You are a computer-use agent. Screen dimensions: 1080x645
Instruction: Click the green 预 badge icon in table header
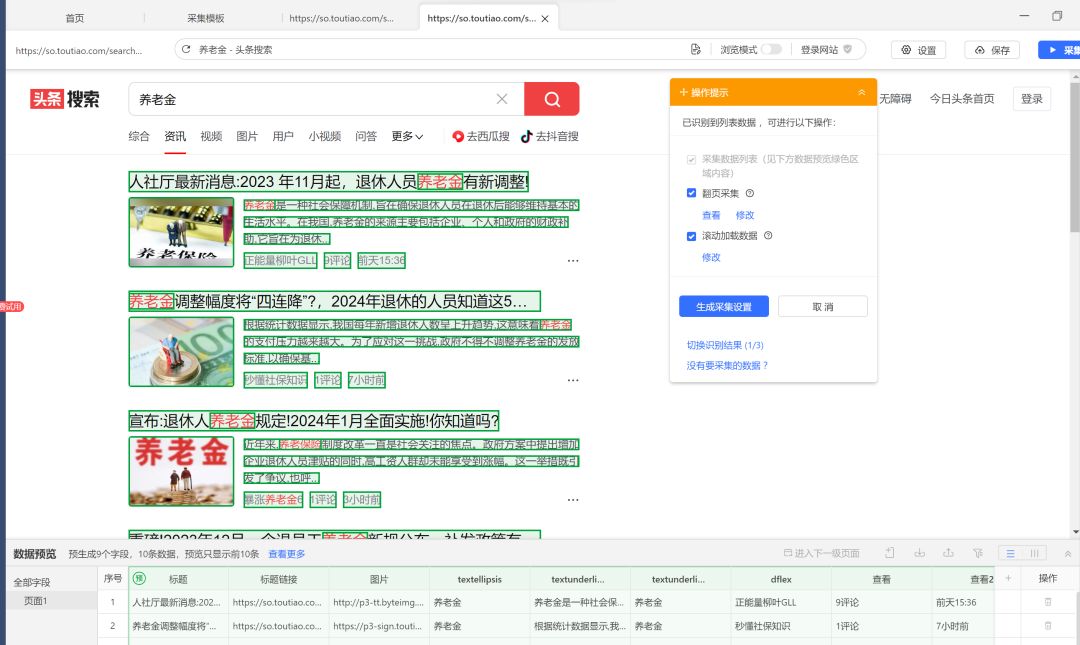coord(139,578)
